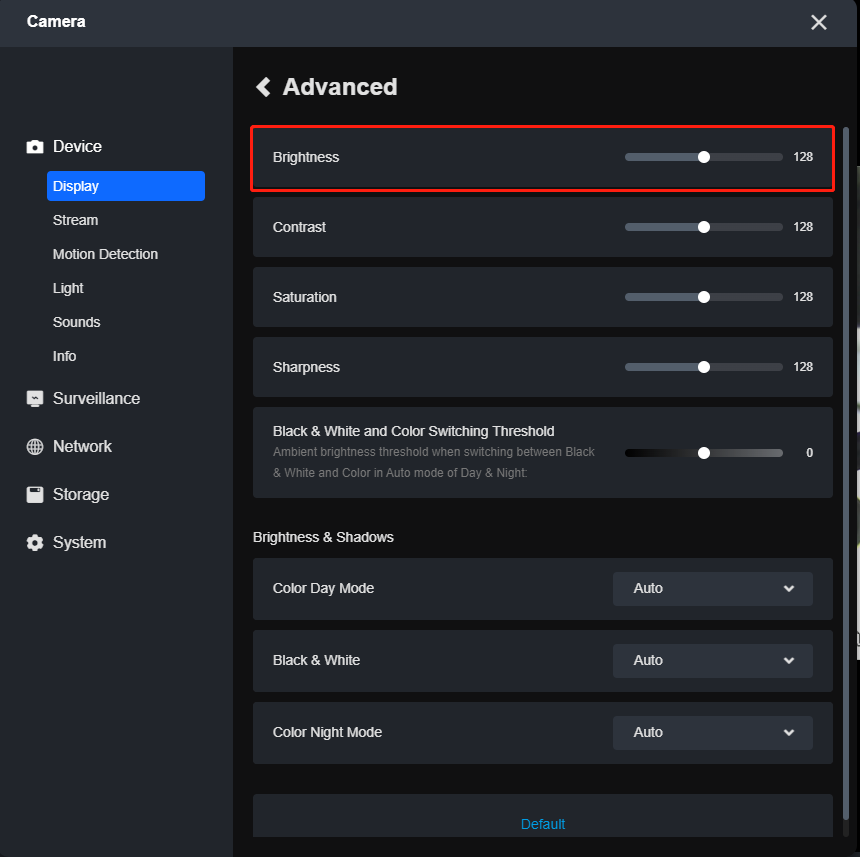The height and width of the screenshot is (857, 860).
Task: Open the Color Day Mode dropdown
Action: coord(712,589)
